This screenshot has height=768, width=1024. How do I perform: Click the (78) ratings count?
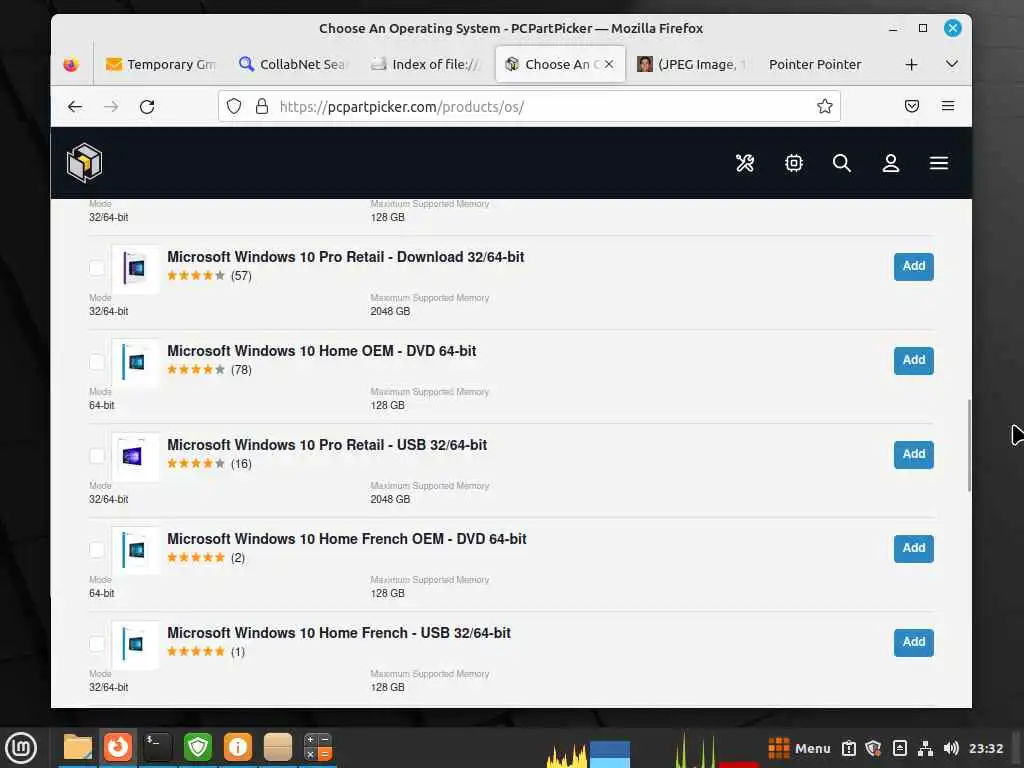tap(241, 370)
